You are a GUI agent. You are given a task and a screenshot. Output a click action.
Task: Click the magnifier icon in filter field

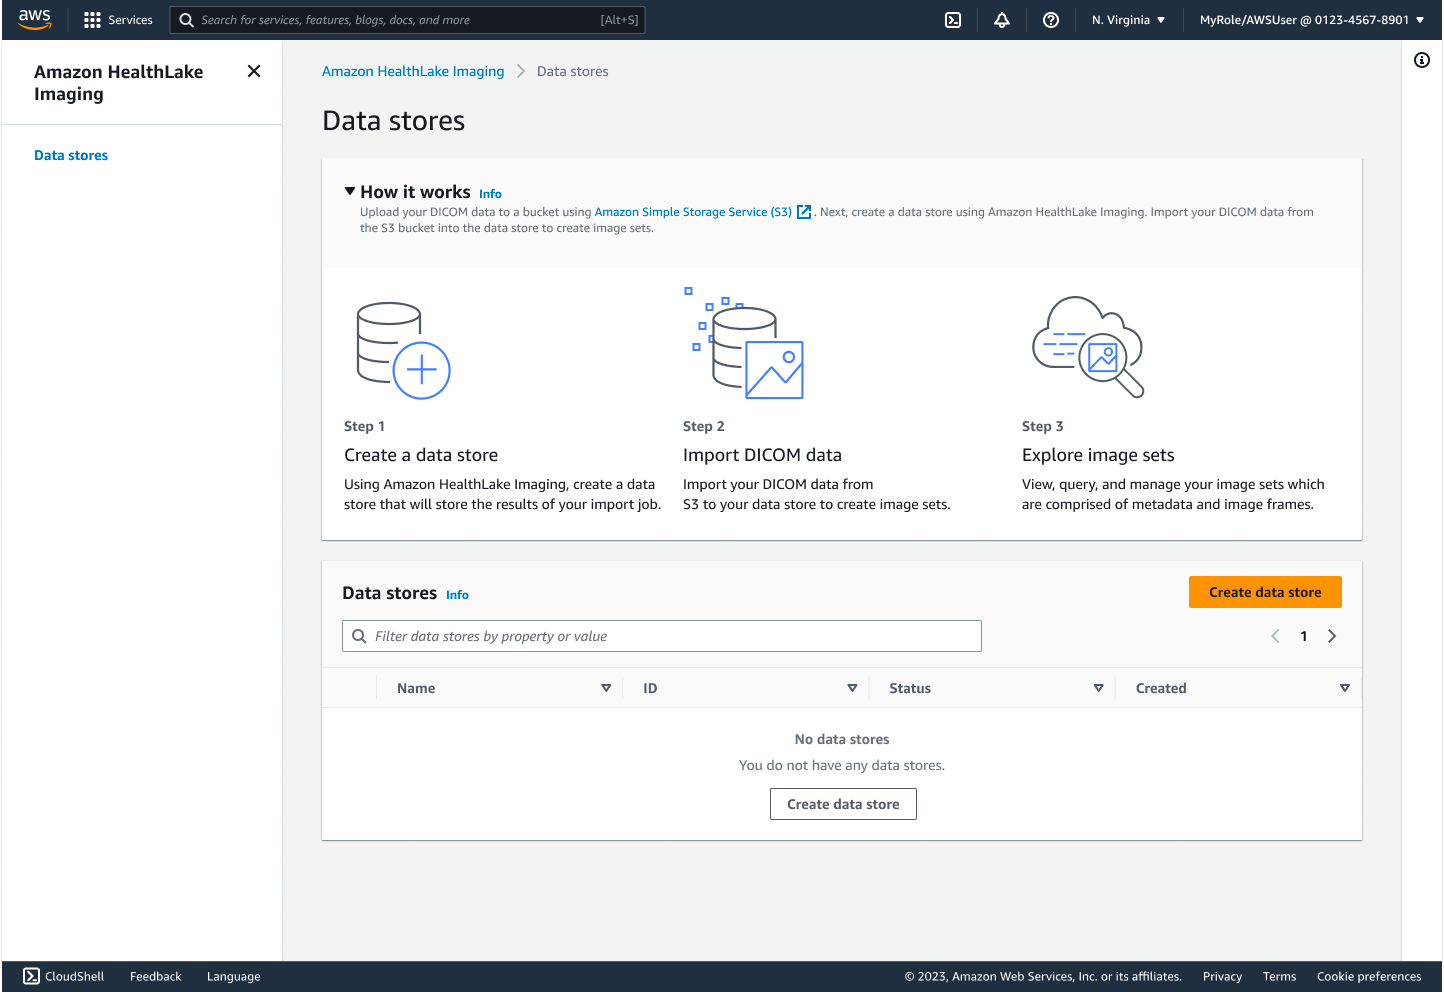[x=359, y=636]
